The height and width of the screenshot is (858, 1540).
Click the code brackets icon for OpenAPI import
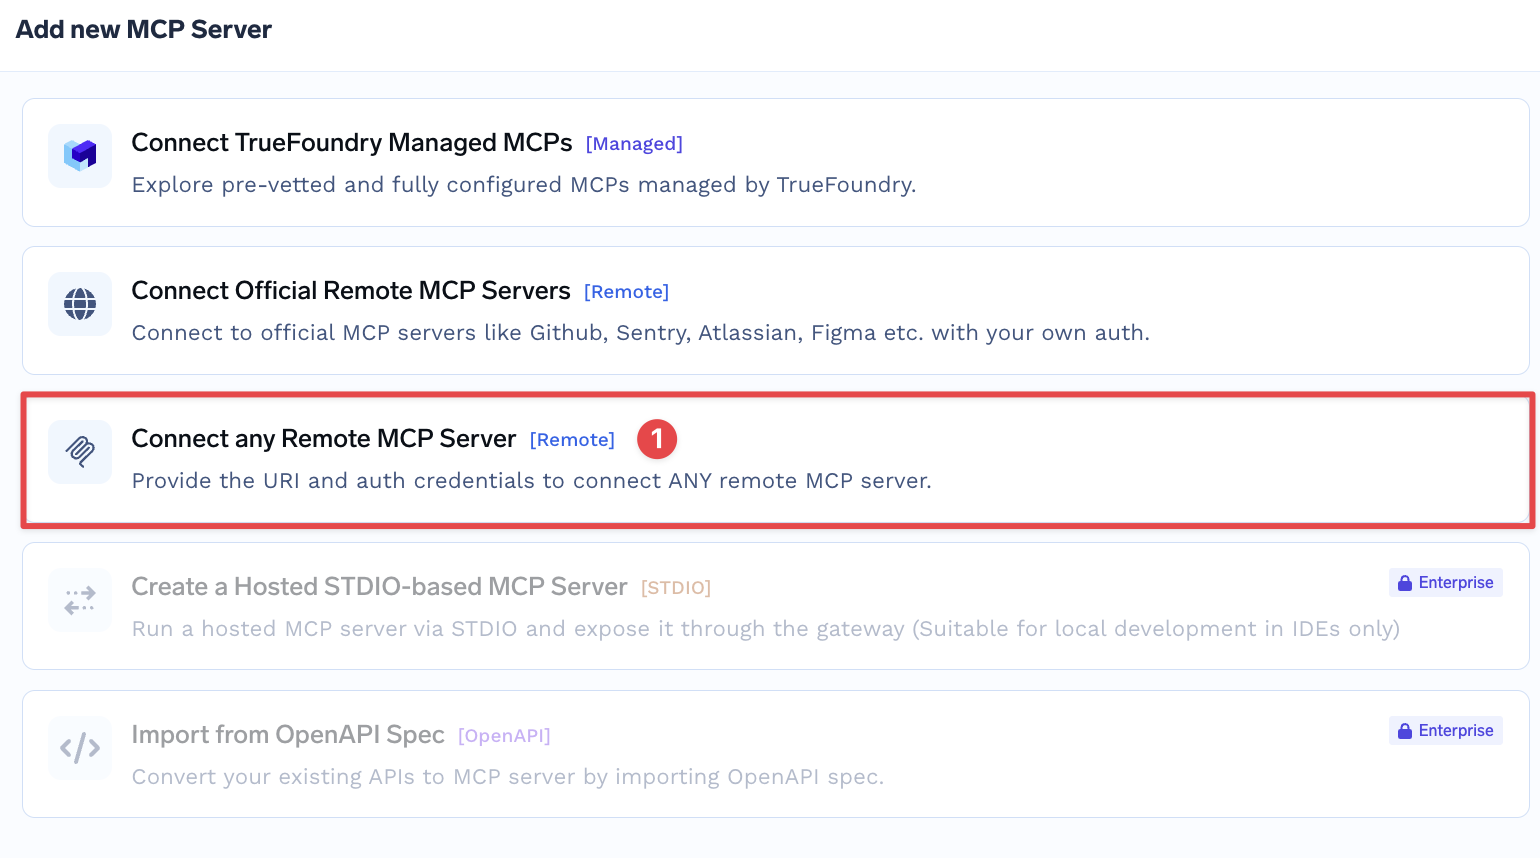click(80, 748)
